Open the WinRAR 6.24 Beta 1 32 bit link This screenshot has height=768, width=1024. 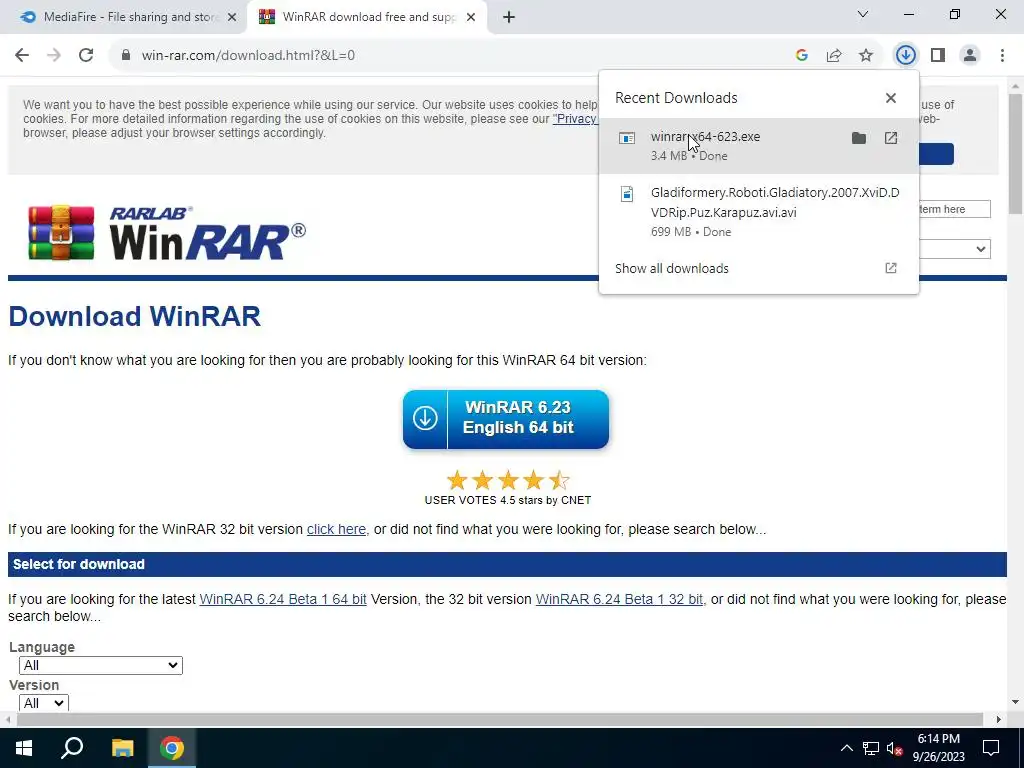click(x=619, y=599)
